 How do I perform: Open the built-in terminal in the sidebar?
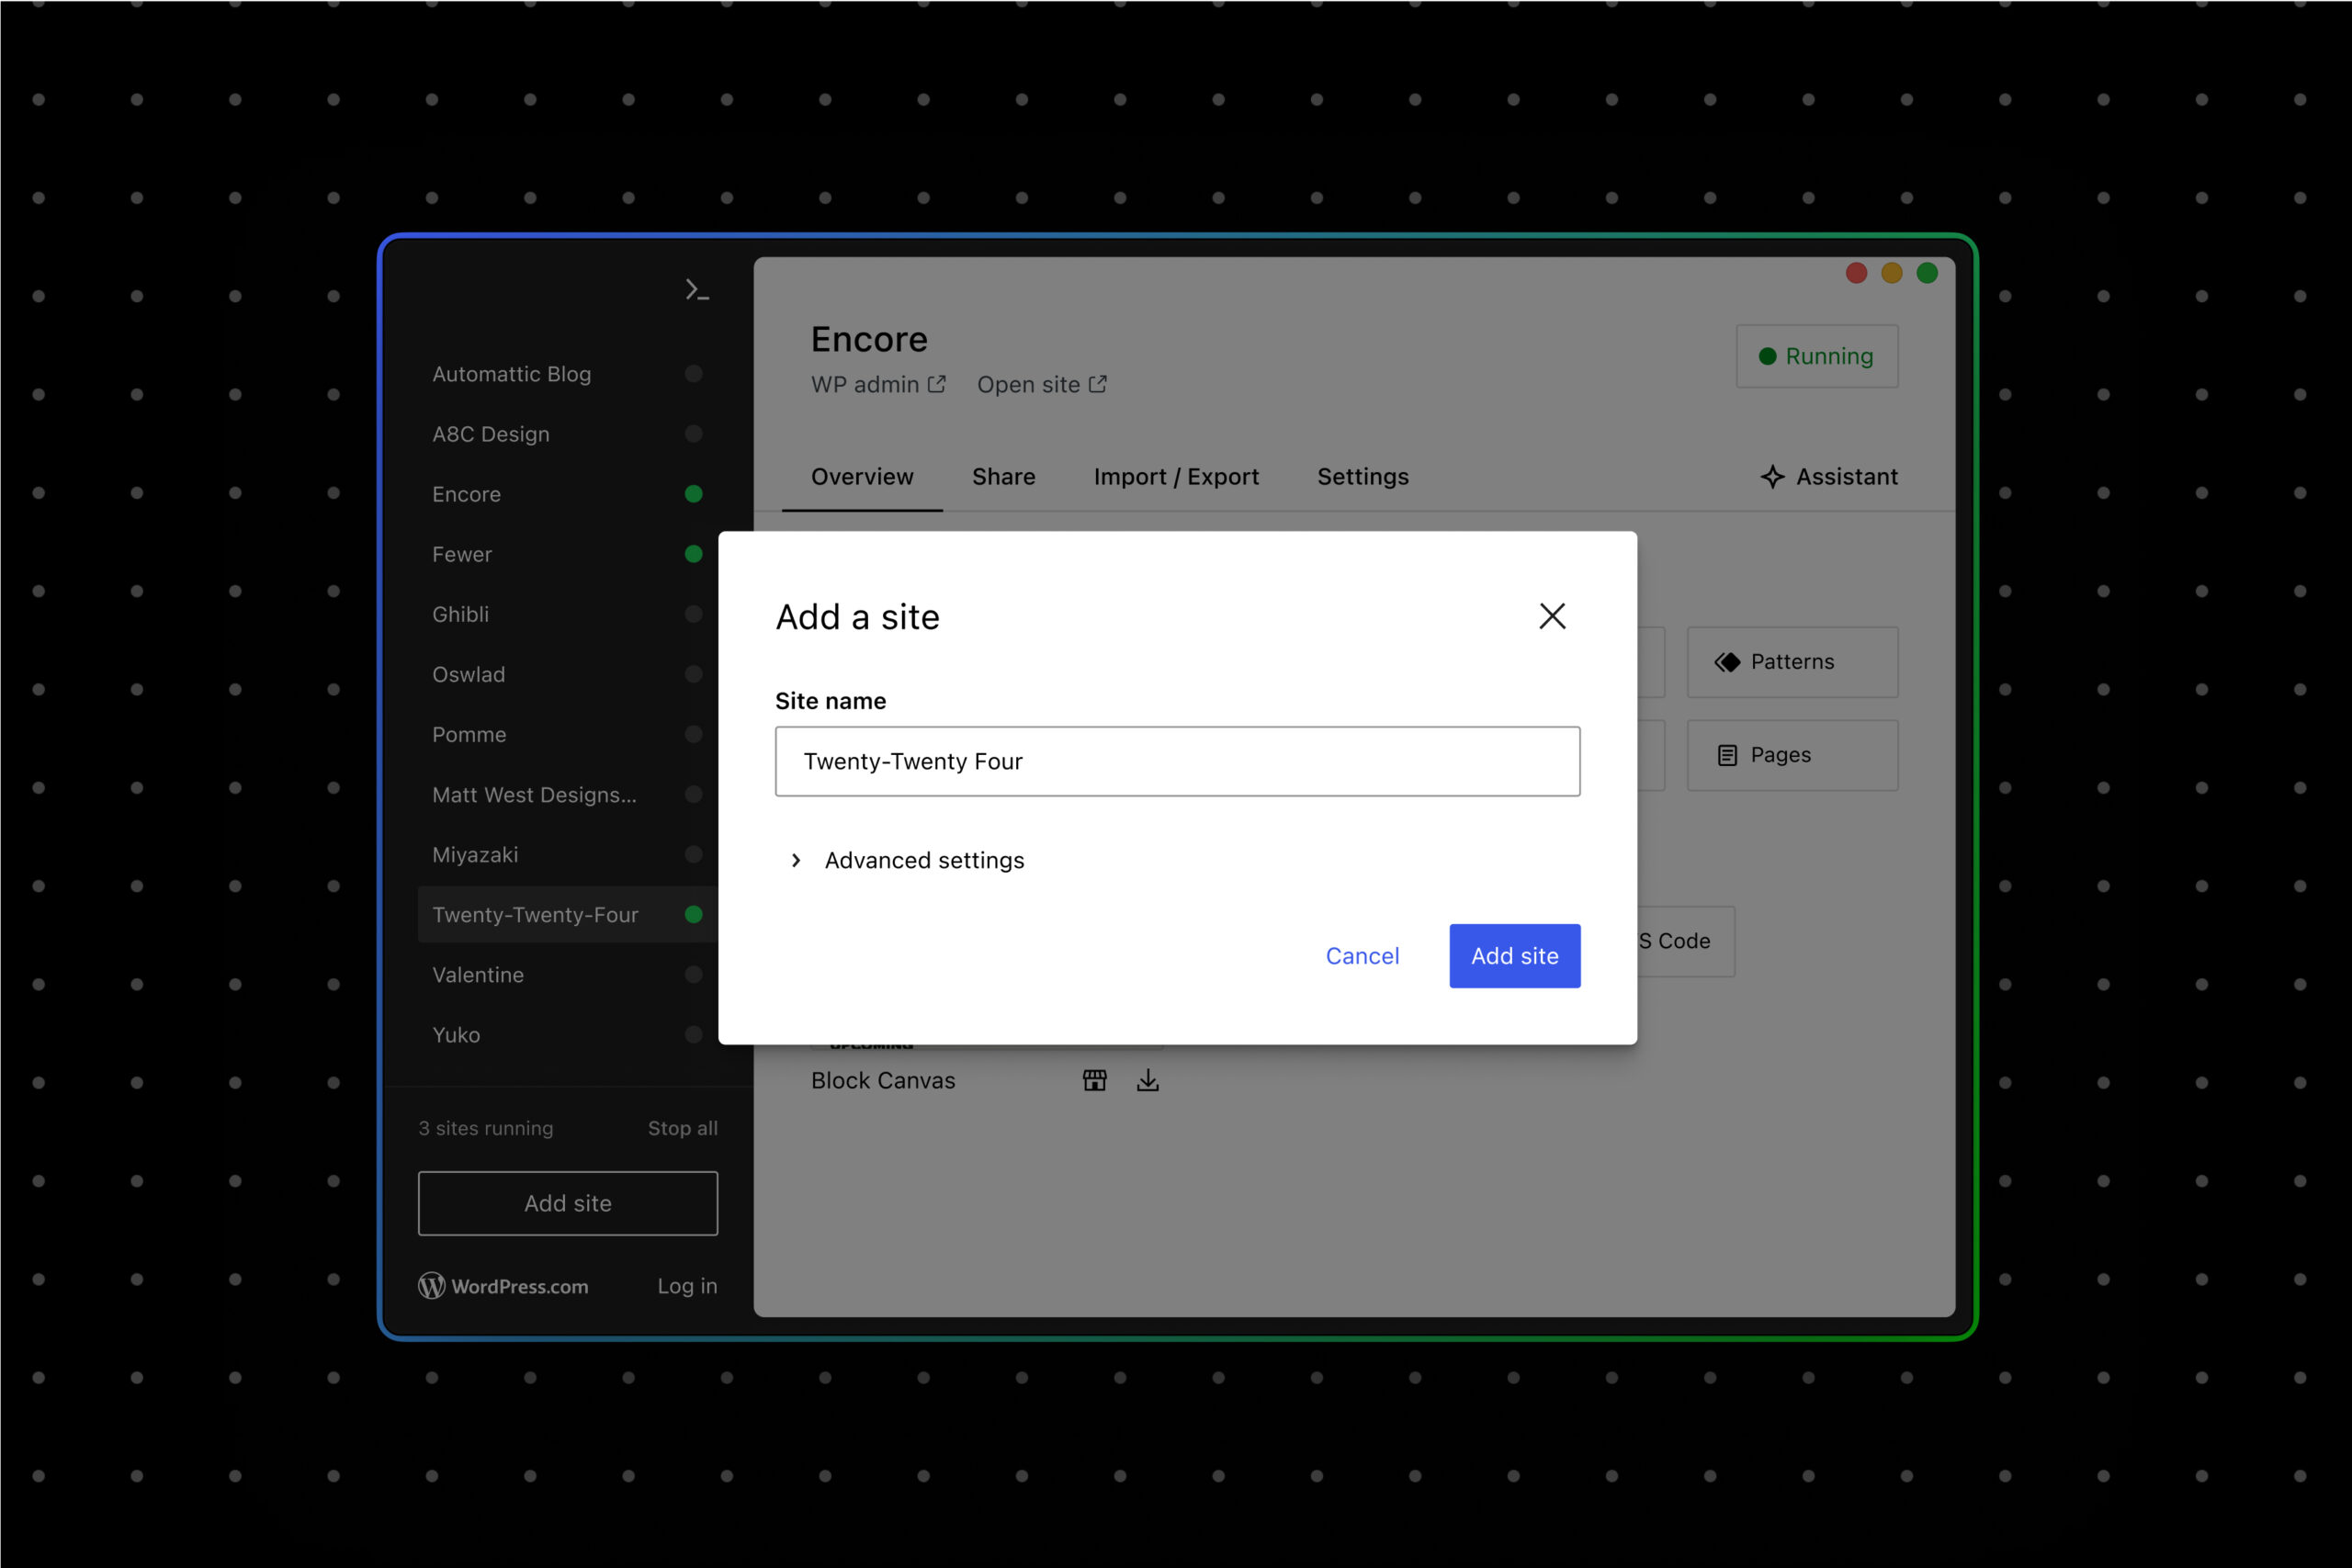click(x=697, y=289)
